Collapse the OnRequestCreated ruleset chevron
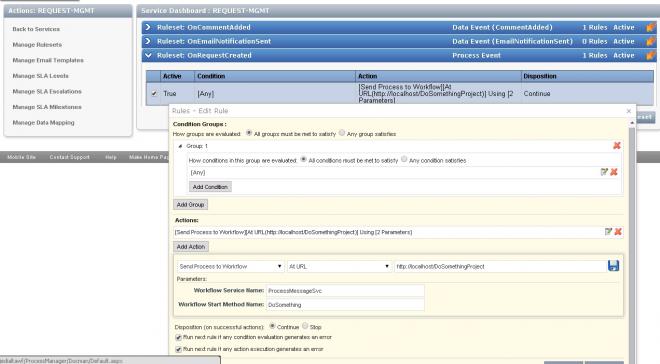The height and width of the screenshot is (364, 660). pyautogui.click(x=148, y=55)
